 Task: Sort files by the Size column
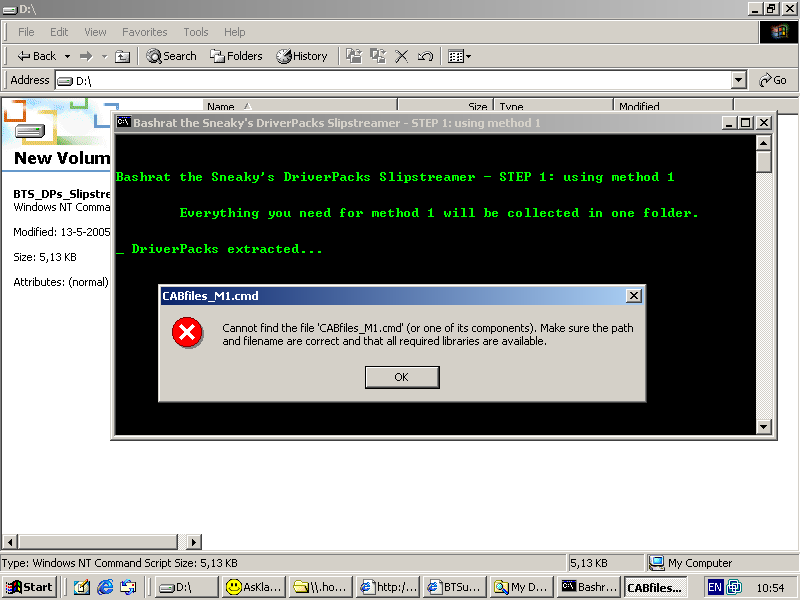(445, 106)
